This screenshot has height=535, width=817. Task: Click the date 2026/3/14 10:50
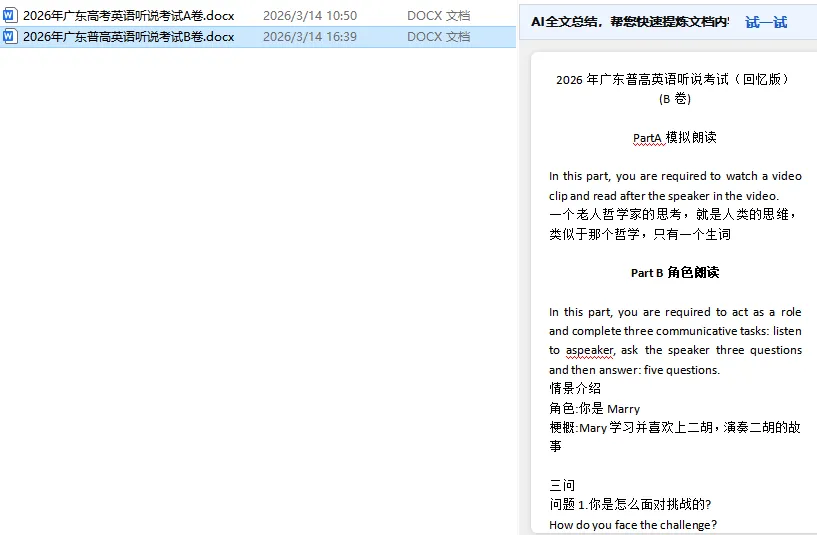(x=310, y=16)
